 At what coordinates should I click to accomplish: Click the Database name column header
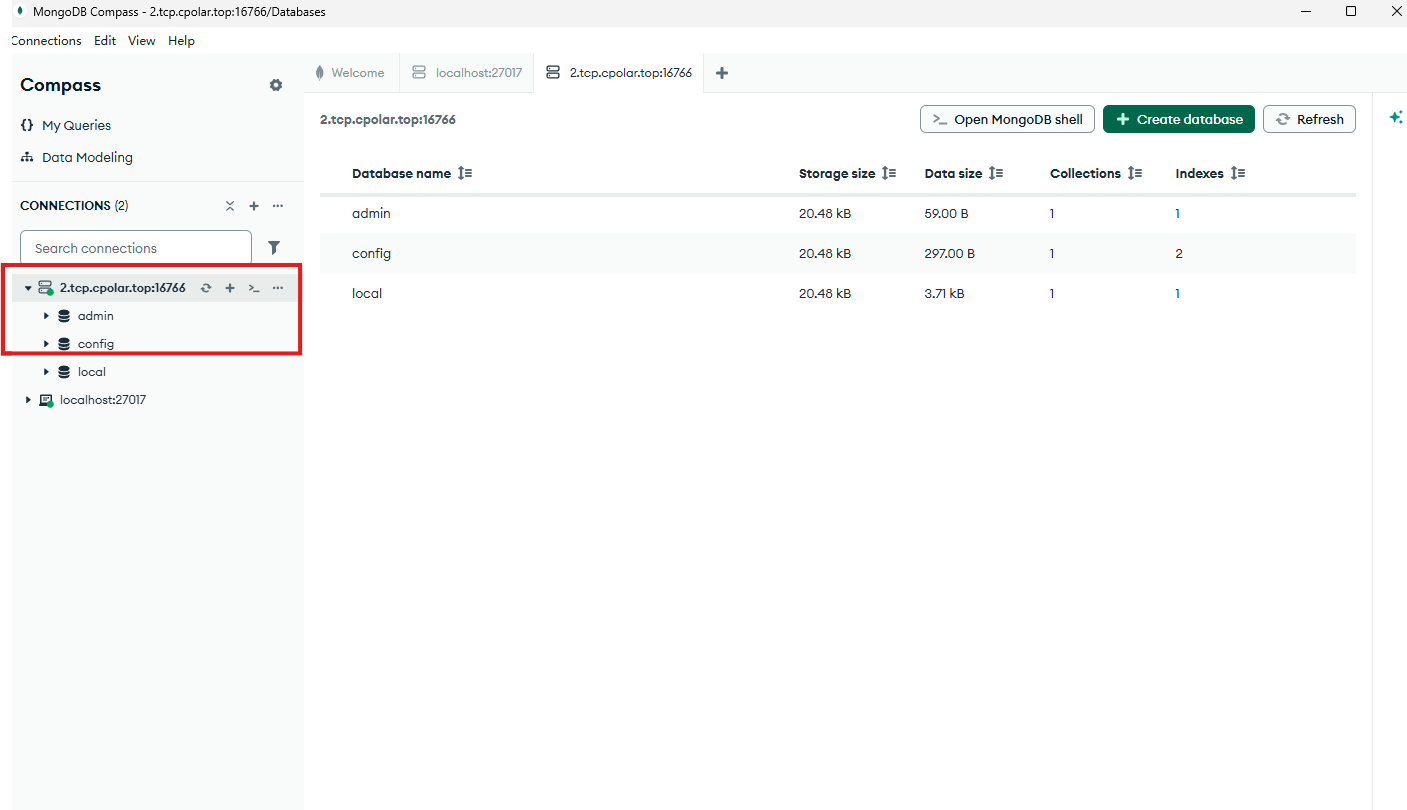pos(401,173)
